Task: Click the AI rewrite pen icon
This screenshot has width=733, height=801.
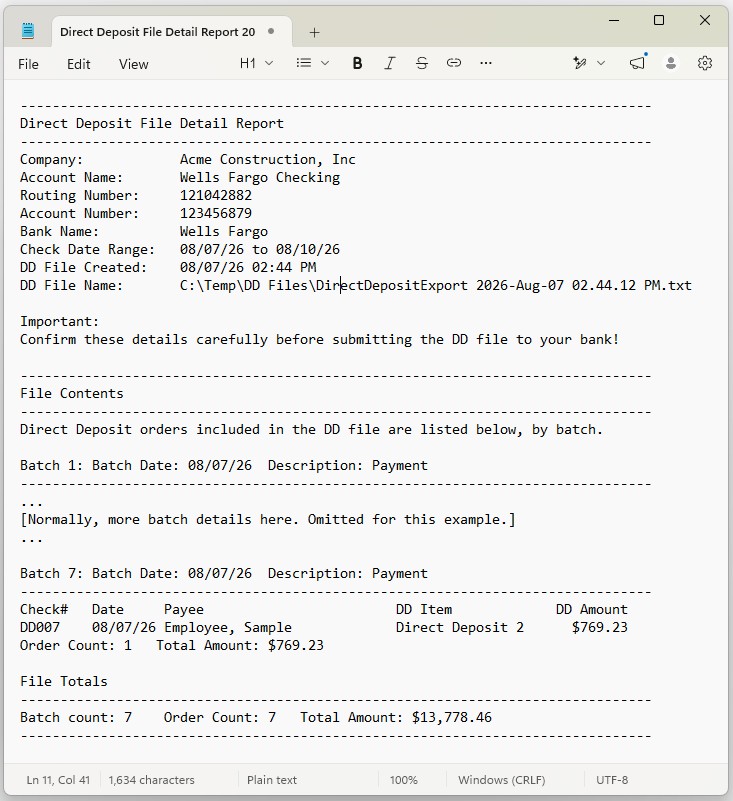Action: 579,63
